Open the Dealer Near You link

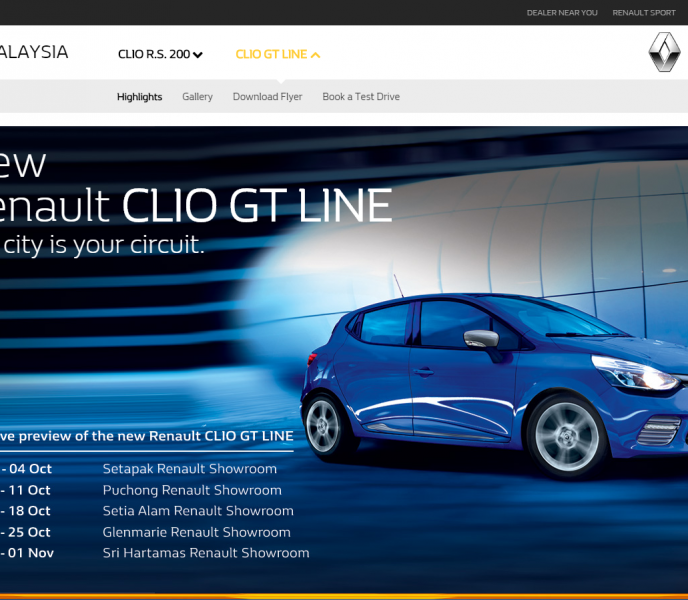(x=562, y=13)
